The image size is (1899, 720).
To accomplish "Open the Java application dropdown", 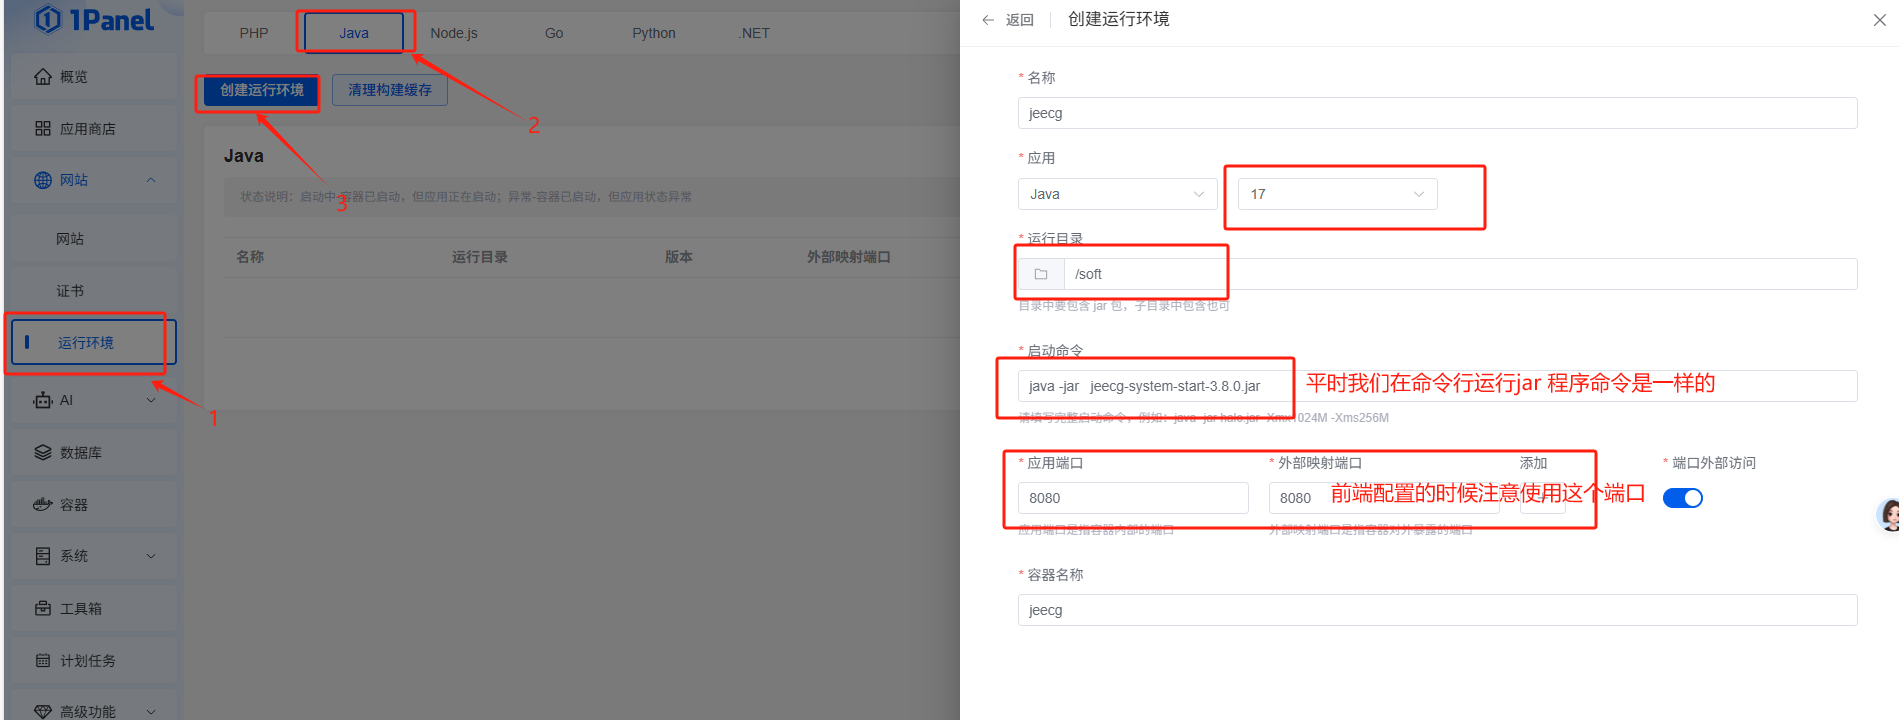I will tap(1118, 194).
